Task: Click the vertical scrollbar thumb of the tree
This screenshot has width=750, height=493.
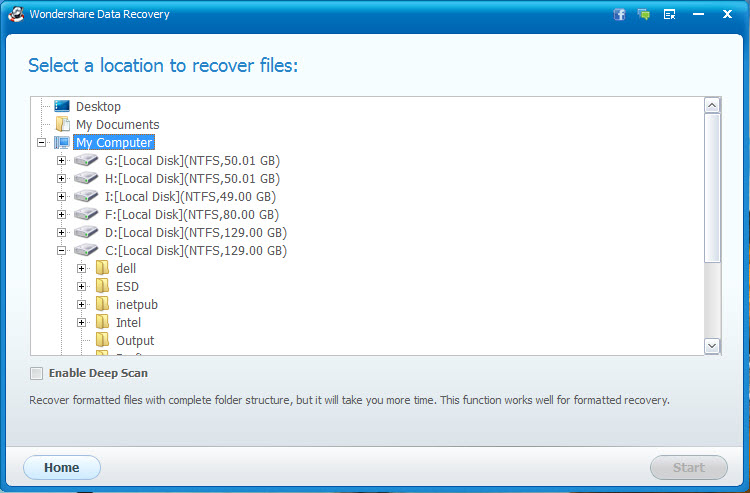Action: (712, 188)
